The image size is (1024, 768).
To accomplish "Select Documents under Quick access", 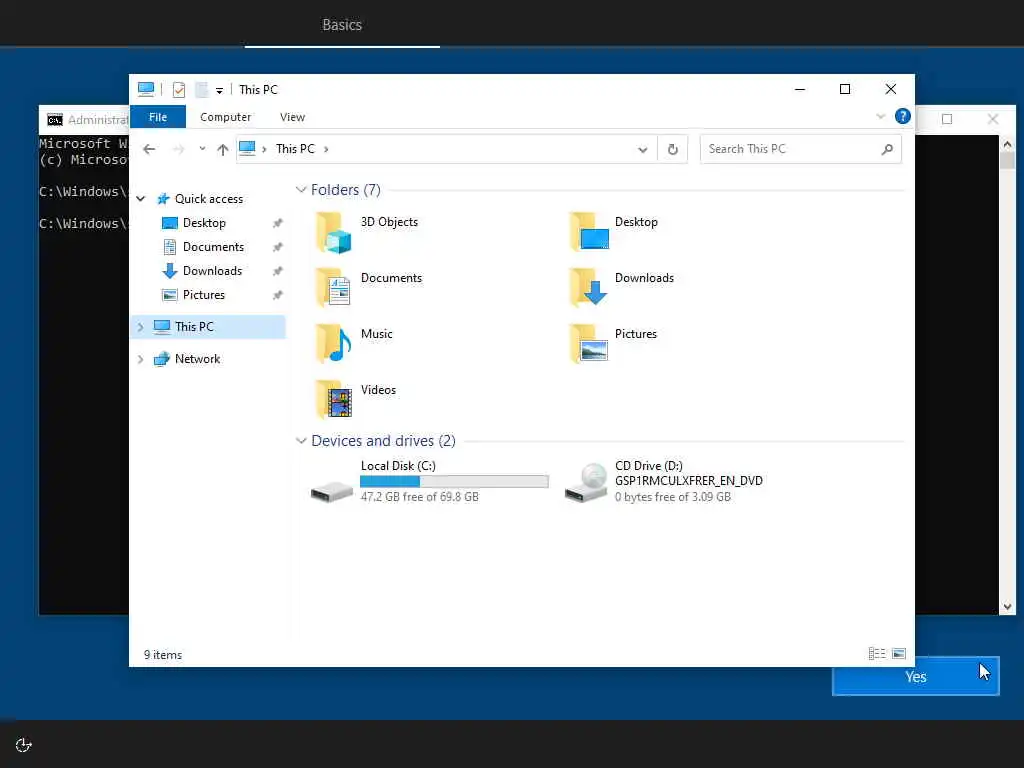I will pyautogui.click(x=213, y=247).
